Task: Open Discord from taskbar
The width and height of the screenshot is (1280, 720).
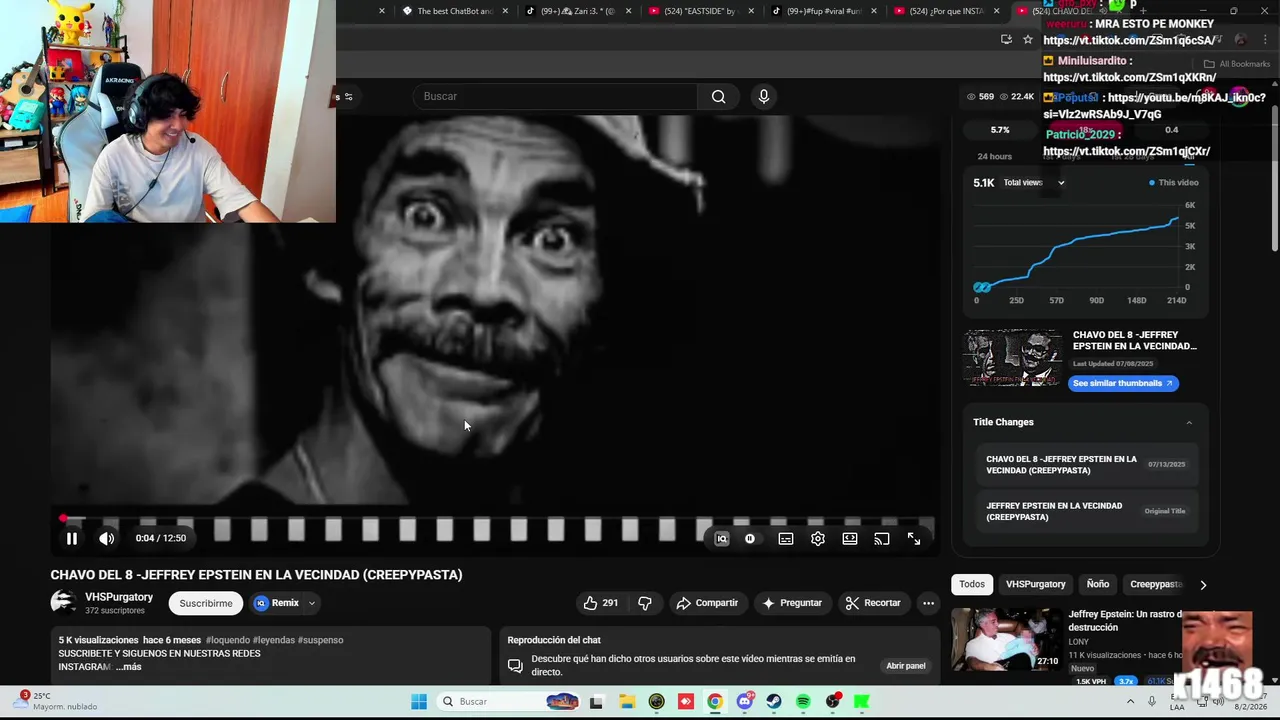Action: 744,702
